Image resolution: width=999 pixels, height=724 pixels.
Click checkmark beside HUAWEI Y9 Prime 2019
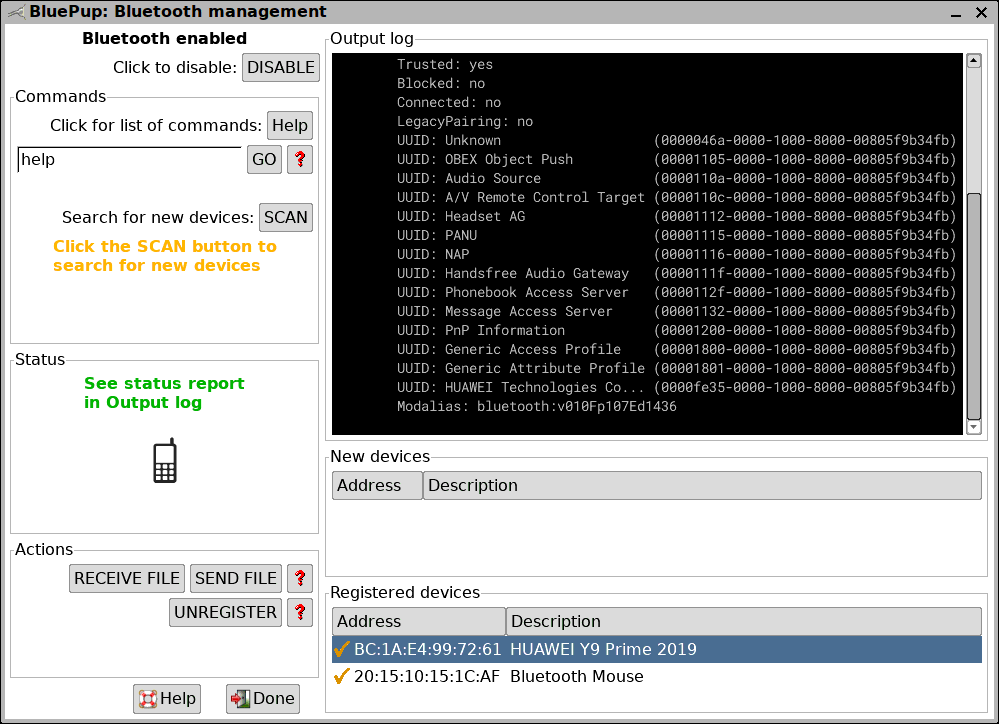coord(342,649)
